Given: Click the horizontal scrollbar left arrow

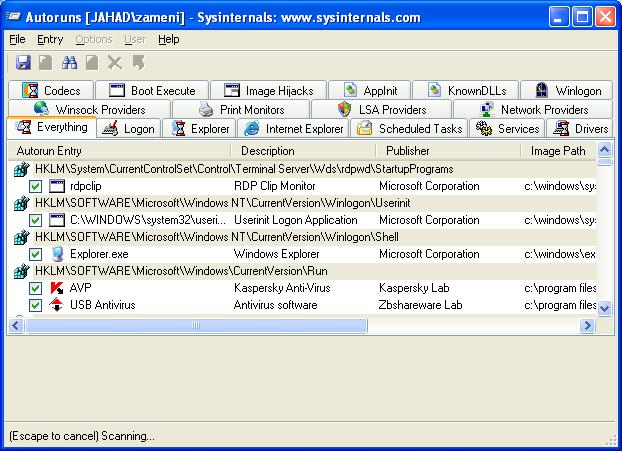Looking at the screenshot, I should pos(16,326).
